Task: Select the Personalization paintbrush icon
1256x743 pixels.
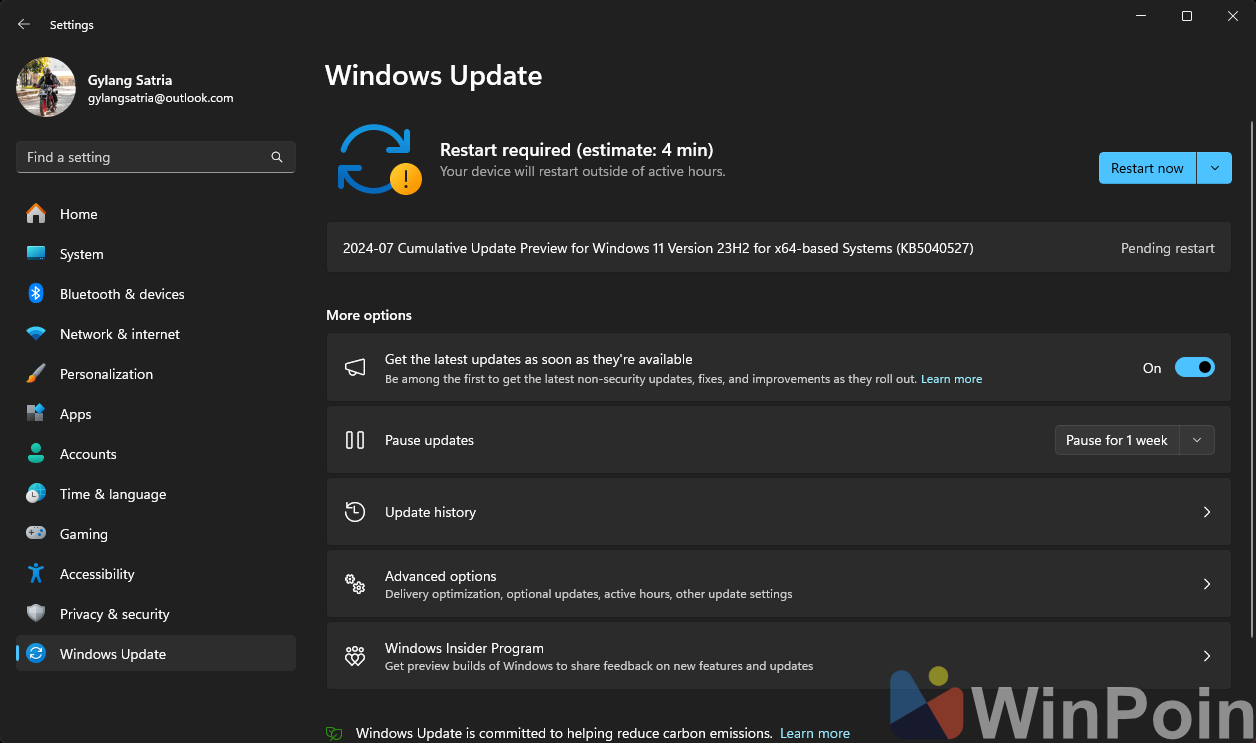Action: pos(36,374)
